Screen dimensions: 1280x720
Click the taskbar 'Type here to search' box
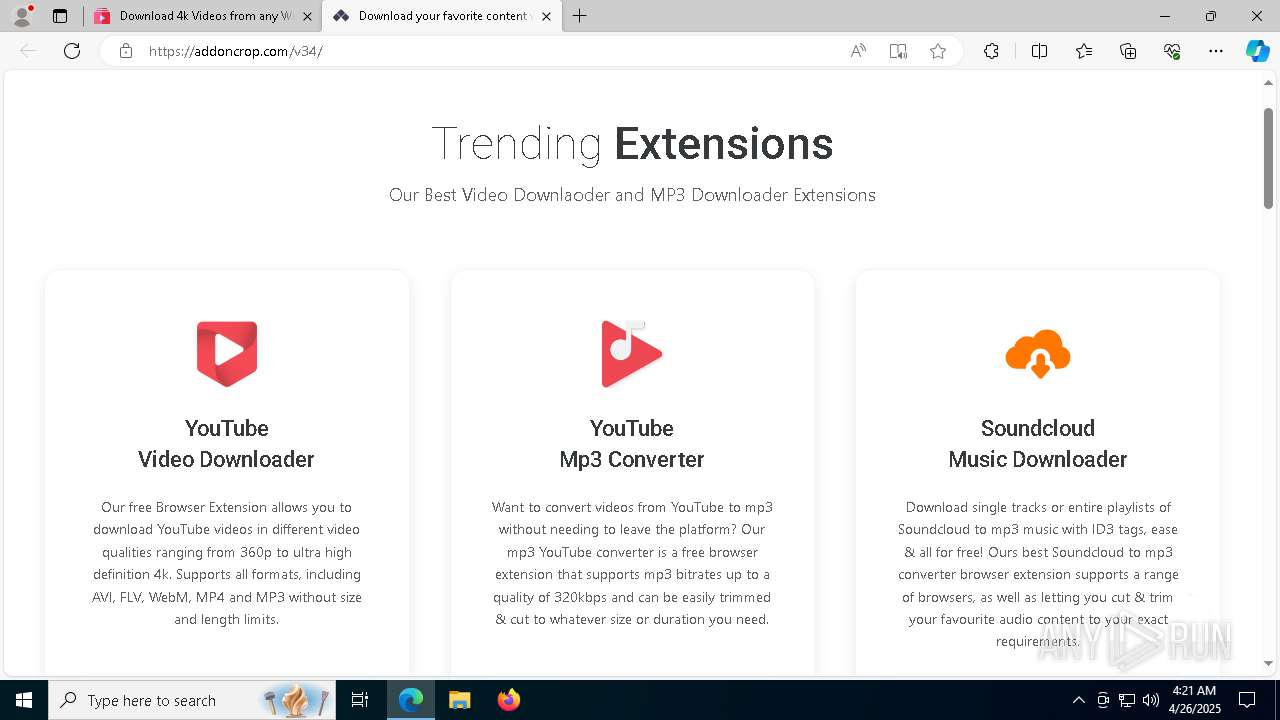192,700
